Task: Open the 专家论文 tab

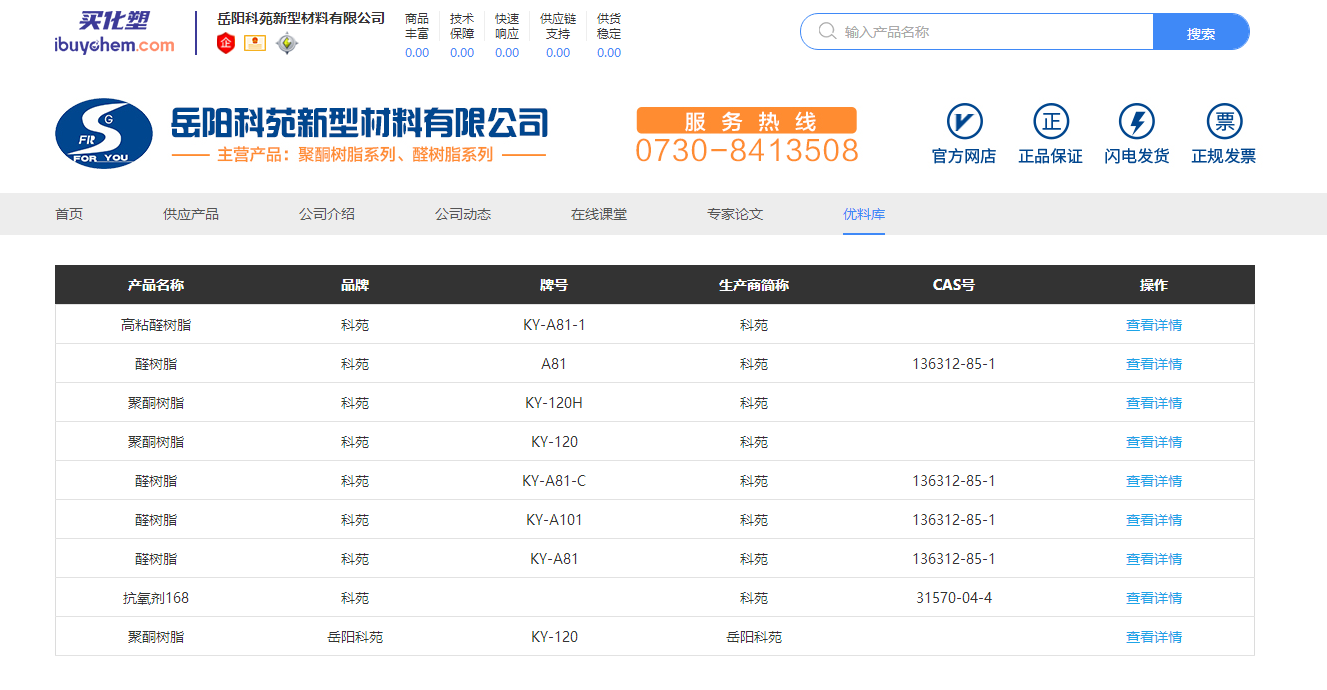Action: click(x=735, y=214)
